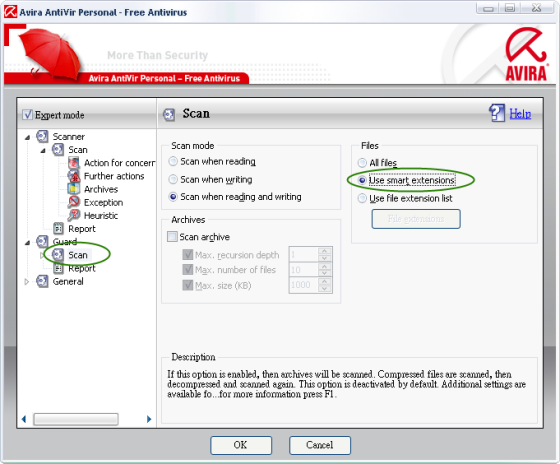This screenshot has height=464, width=560.
Task: Click the Scanner node icon in the tree
Action: pyautogui.click(x=42, y=136)
